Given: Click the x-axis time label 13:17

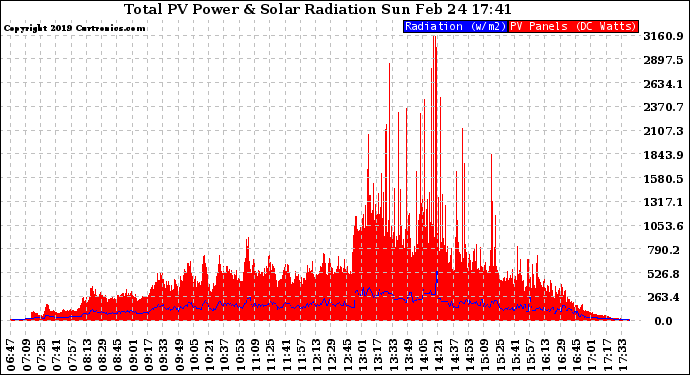Looking at the screenshot, I should 377,355.
